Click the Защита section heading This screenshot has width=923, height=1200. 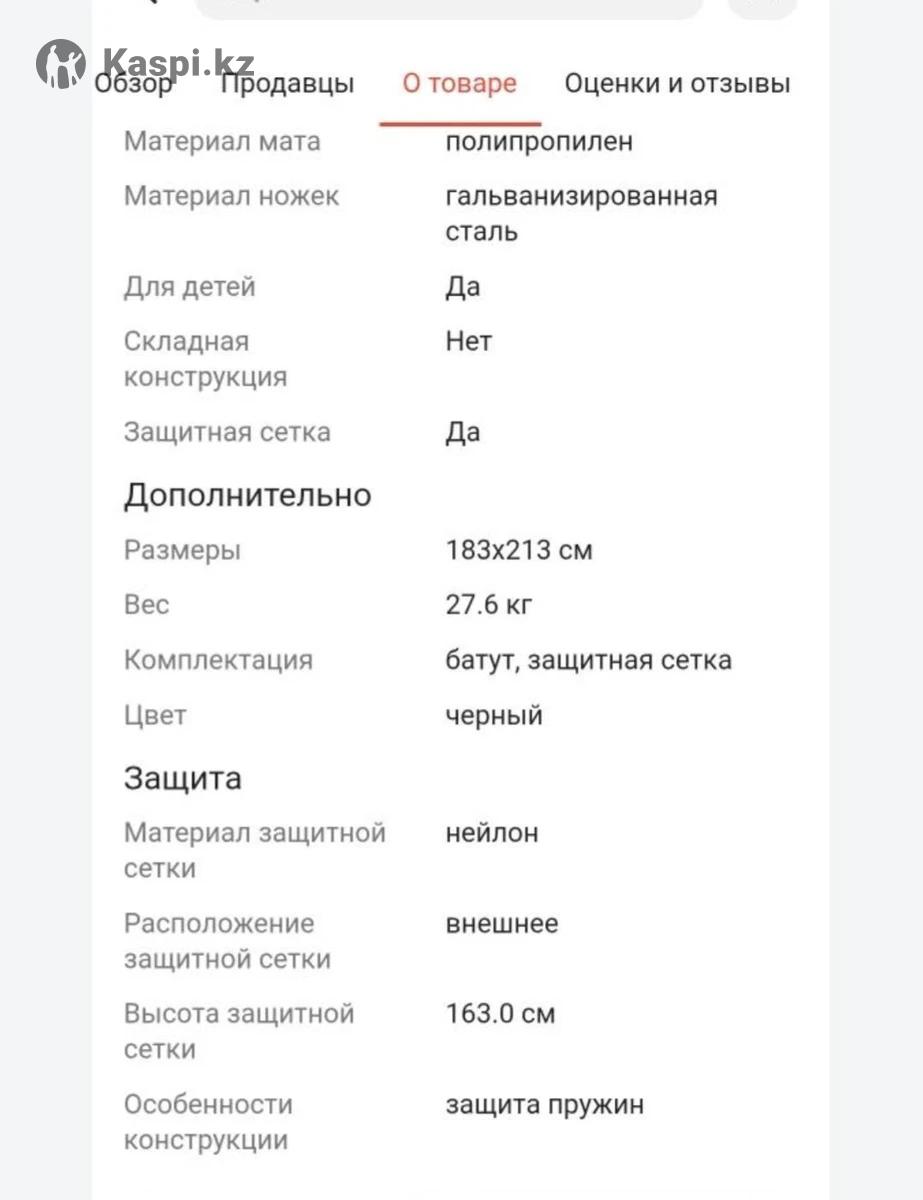pos(182,778)
